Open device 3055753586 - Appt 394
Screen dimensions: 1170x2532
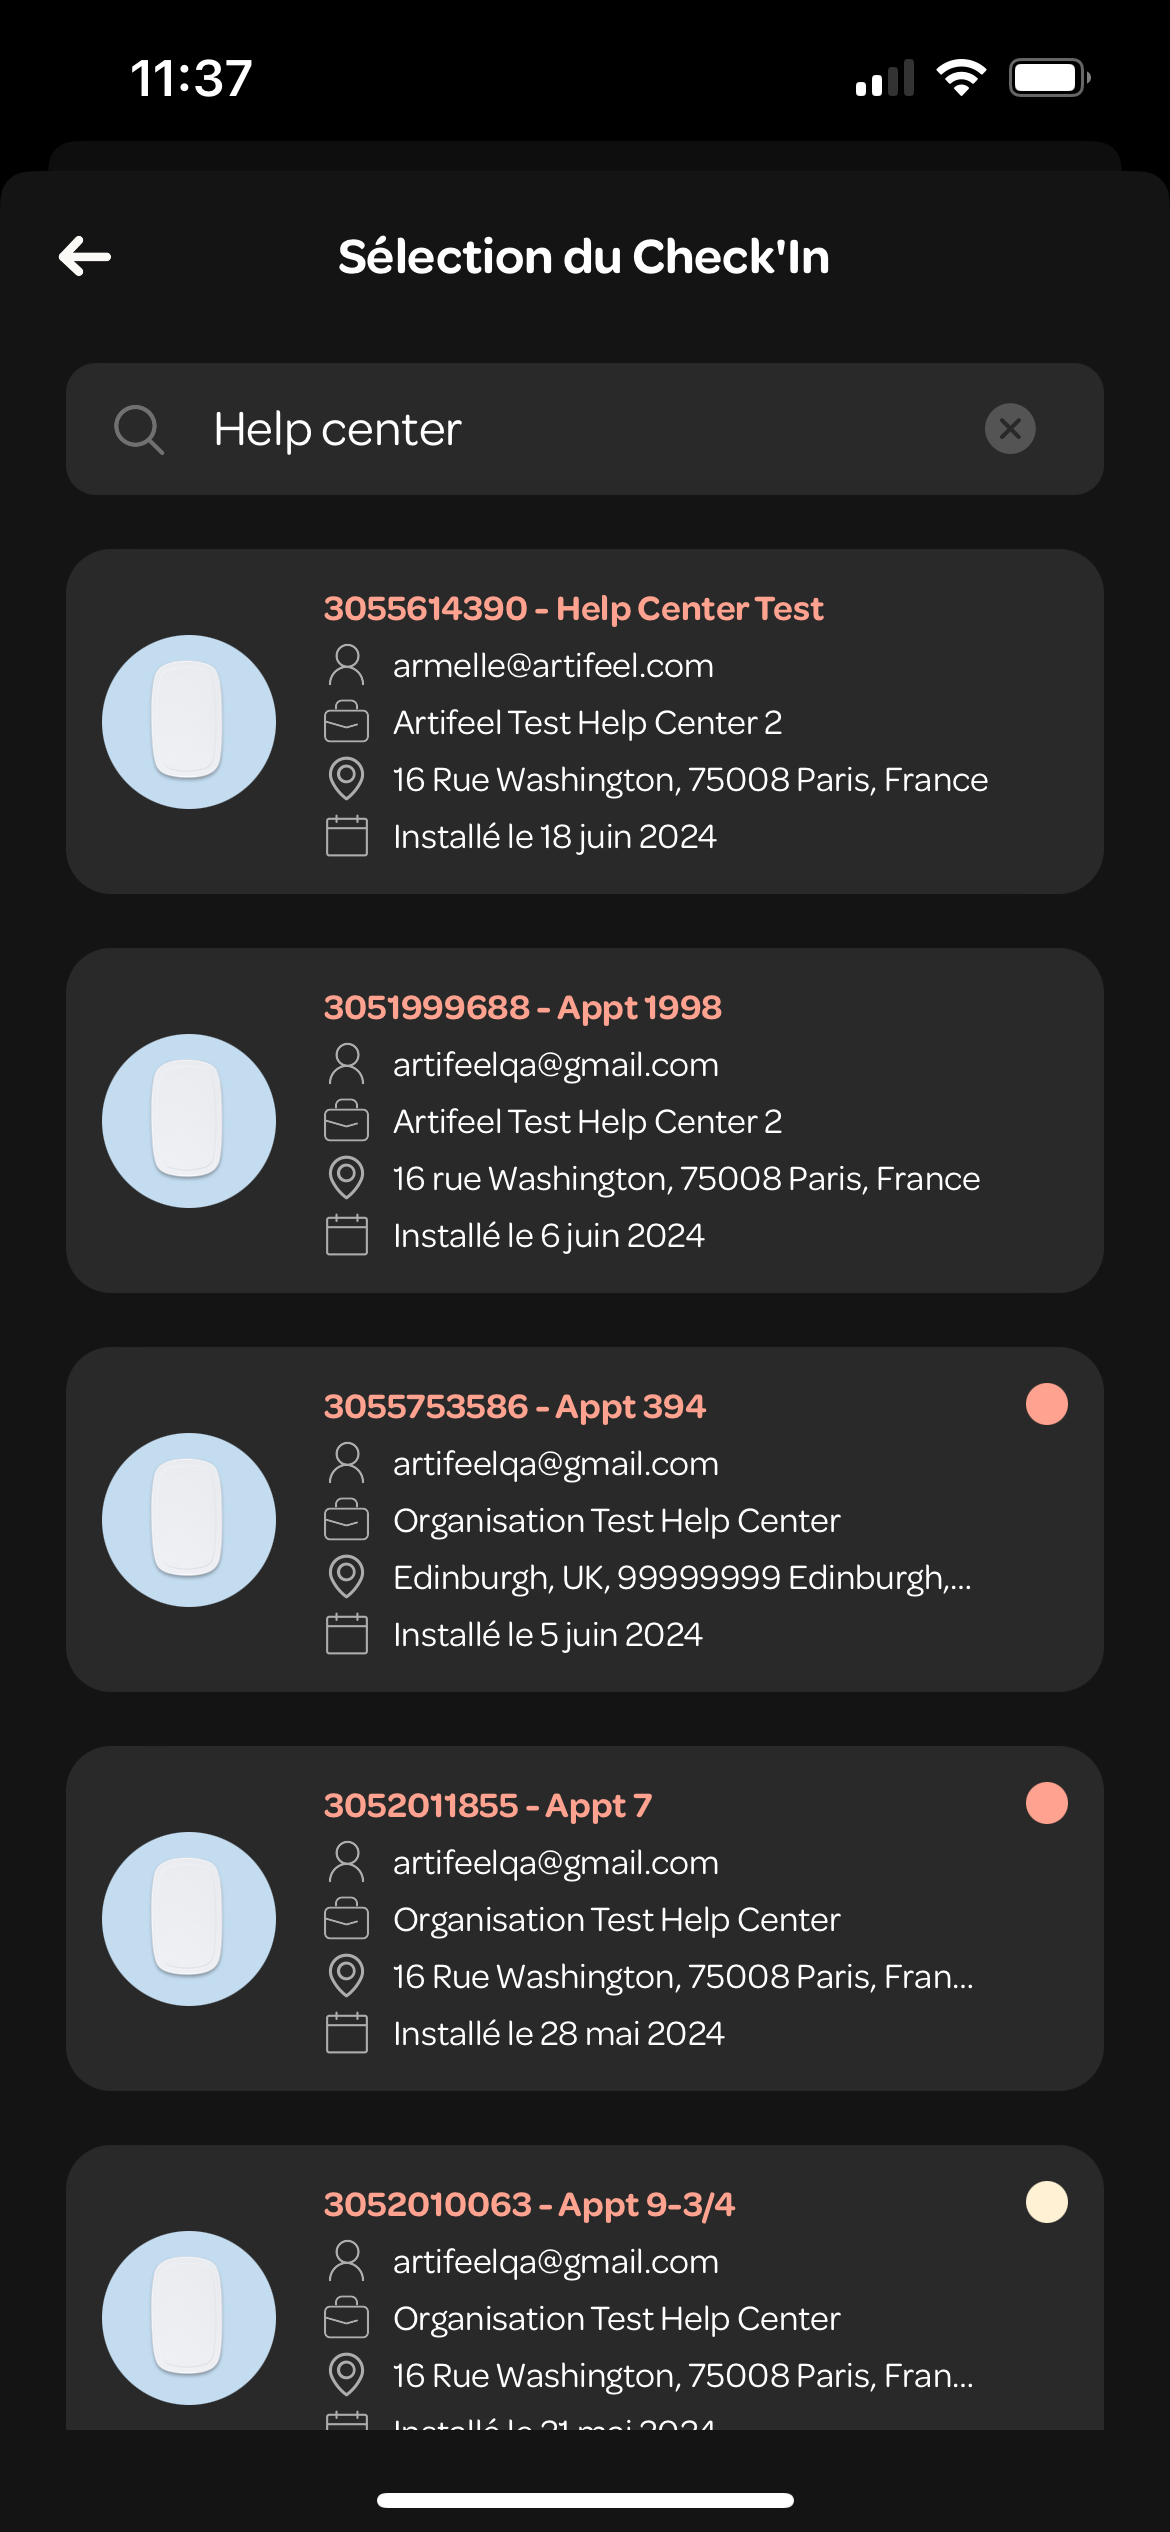[585, 1519]
